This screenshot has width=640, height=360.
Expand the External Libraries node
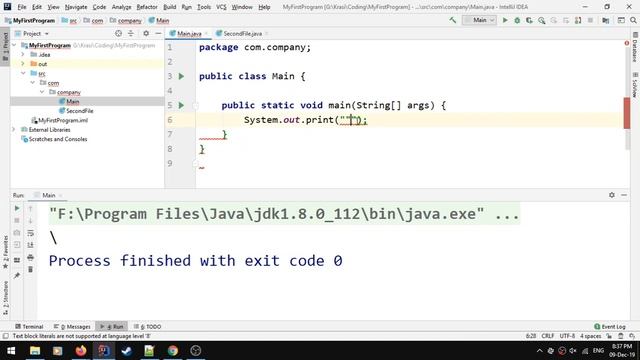pyautogui.click(x=14, y=130)
